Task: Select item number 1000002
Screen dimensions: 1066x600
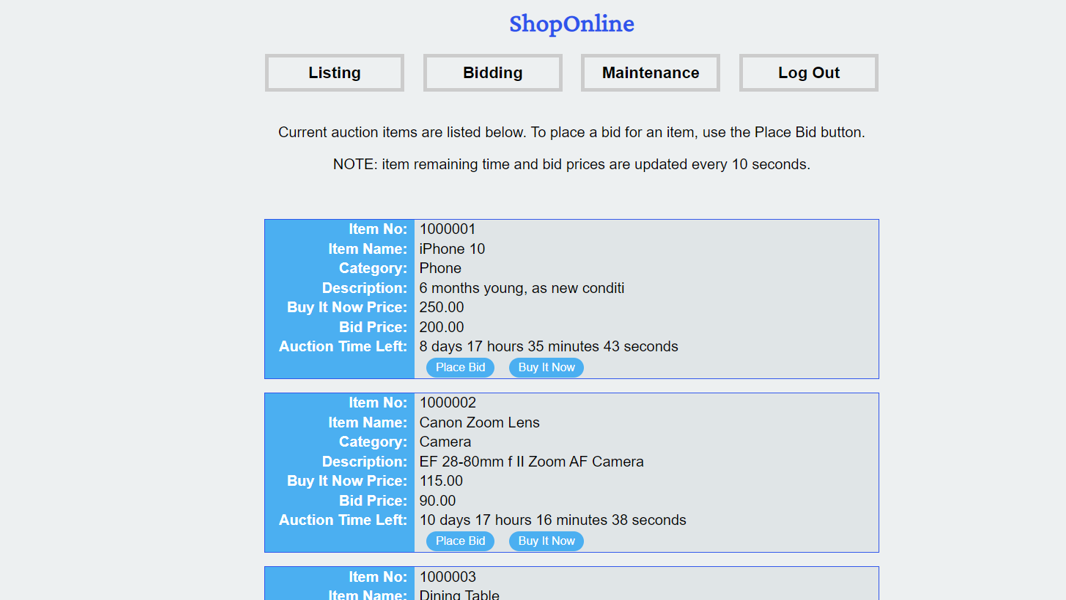Action: (446, 402)
